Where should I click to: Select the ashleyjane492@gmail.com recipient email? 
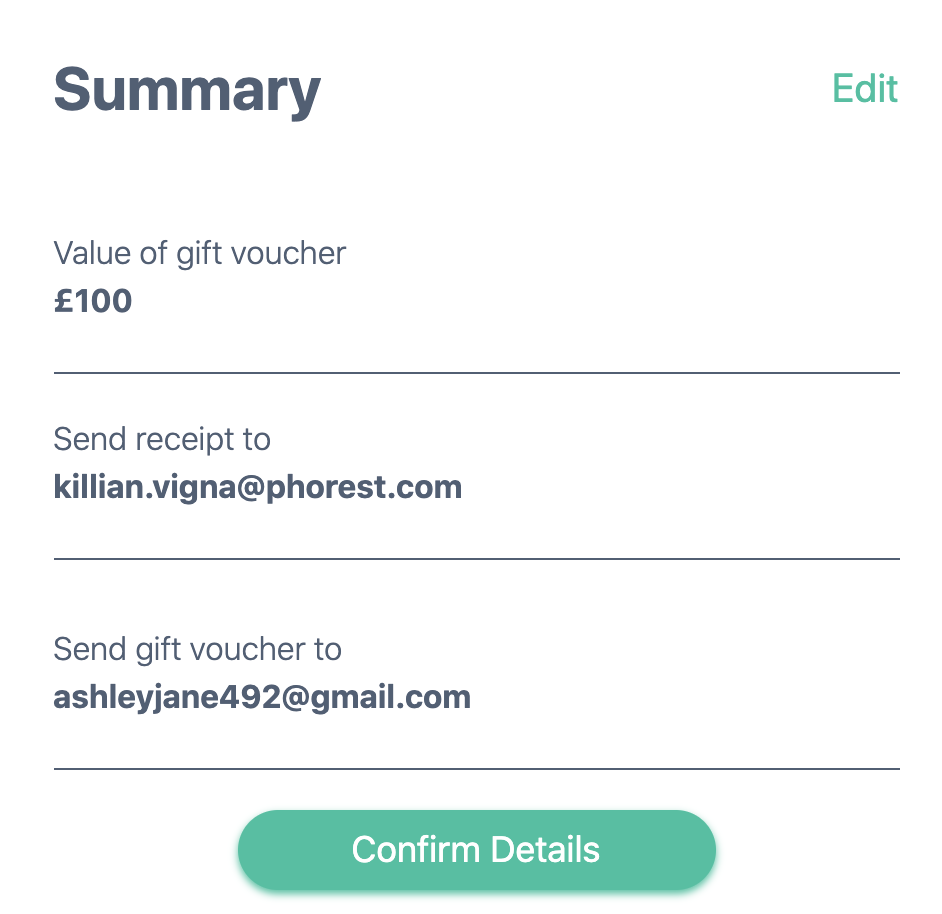point(262,698)
